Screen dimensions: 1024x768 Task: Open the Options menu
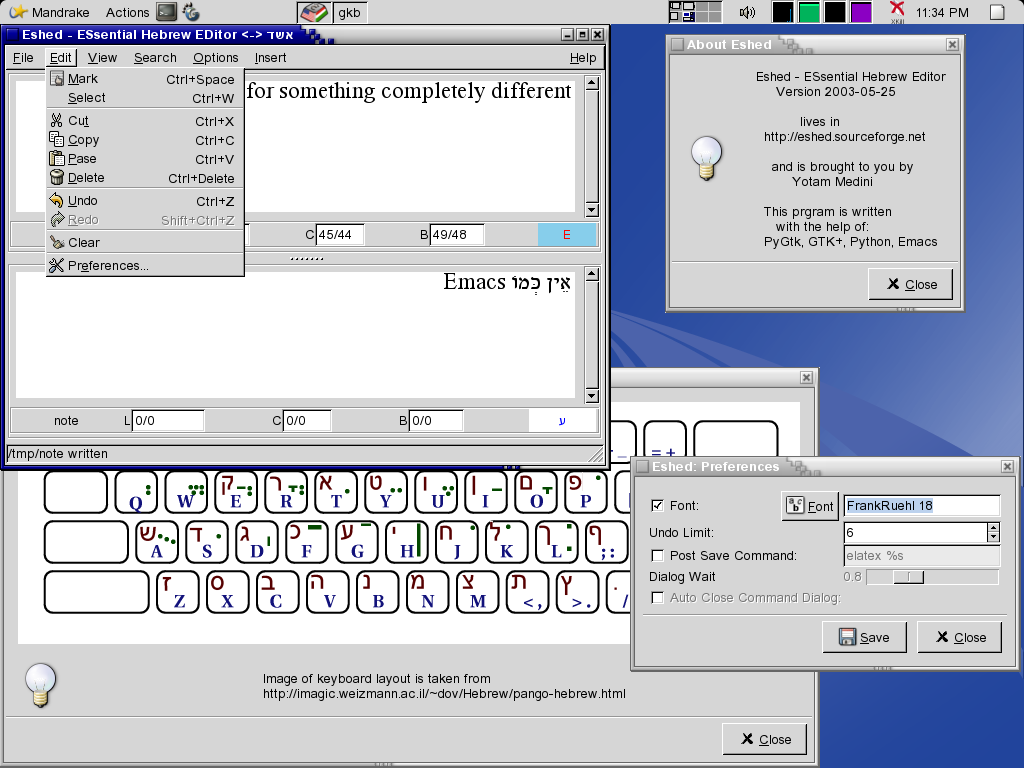[x=216, y=57]
